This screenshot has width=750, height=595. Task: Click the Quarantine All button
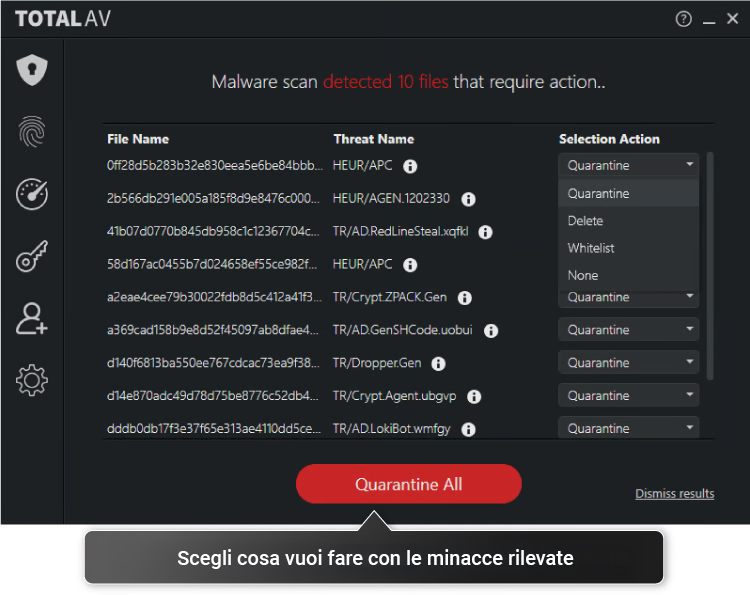(x=408, y=484)
